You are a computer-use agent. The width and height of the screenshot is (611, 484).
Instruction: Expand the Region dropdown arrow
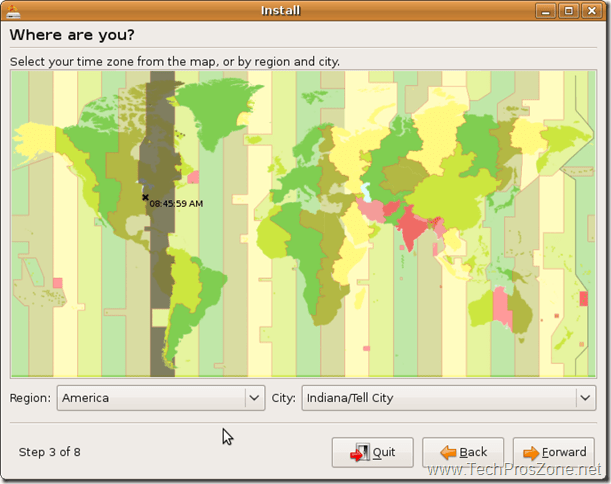click(x=253, y=398)
